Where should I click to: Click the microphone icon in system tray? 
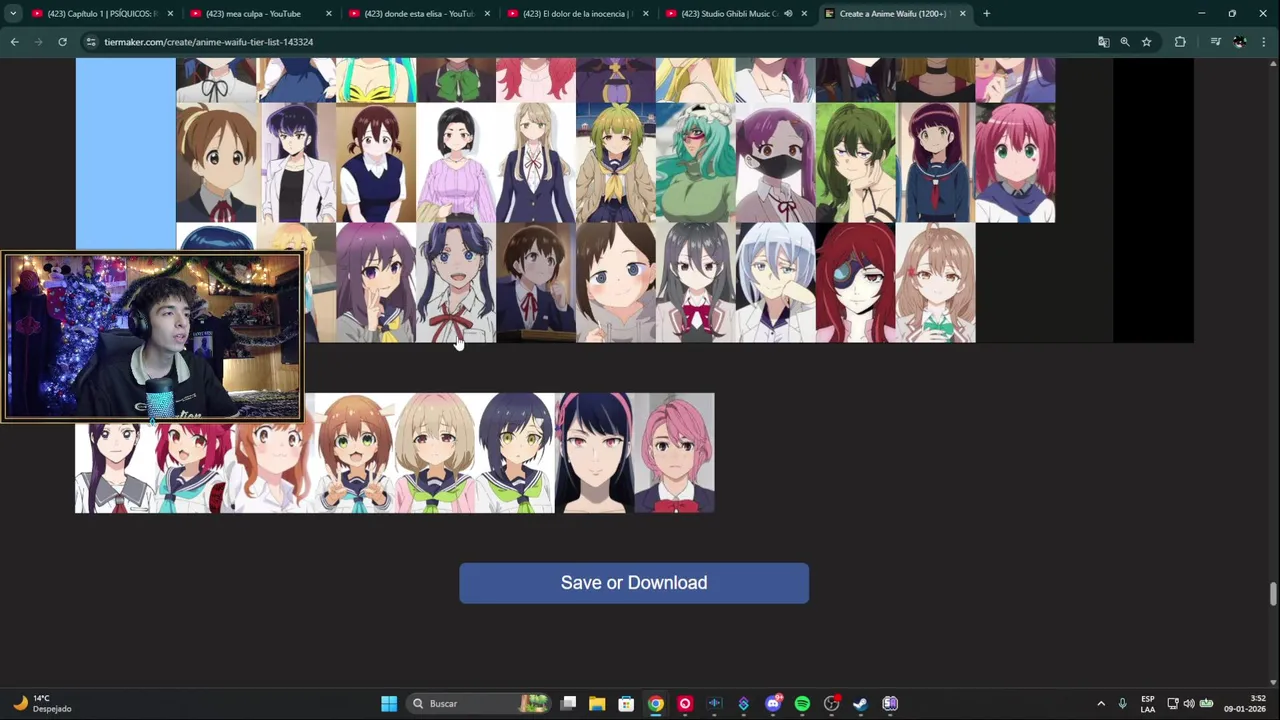click(1122, 704)
